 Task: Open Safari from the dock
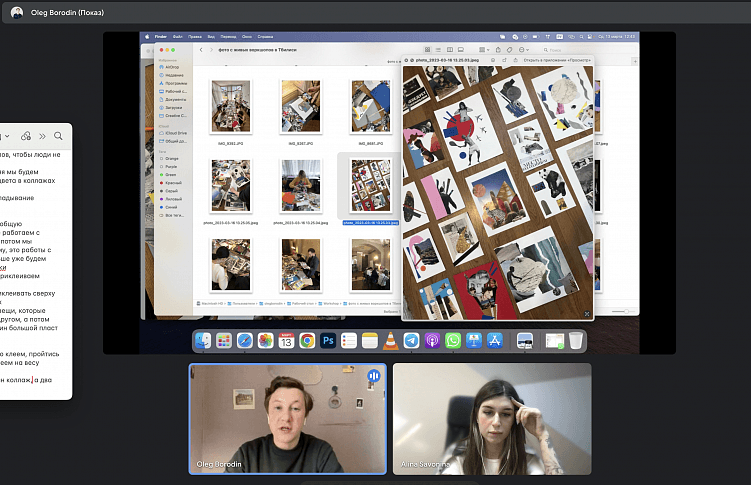click(x=245, y=341)
